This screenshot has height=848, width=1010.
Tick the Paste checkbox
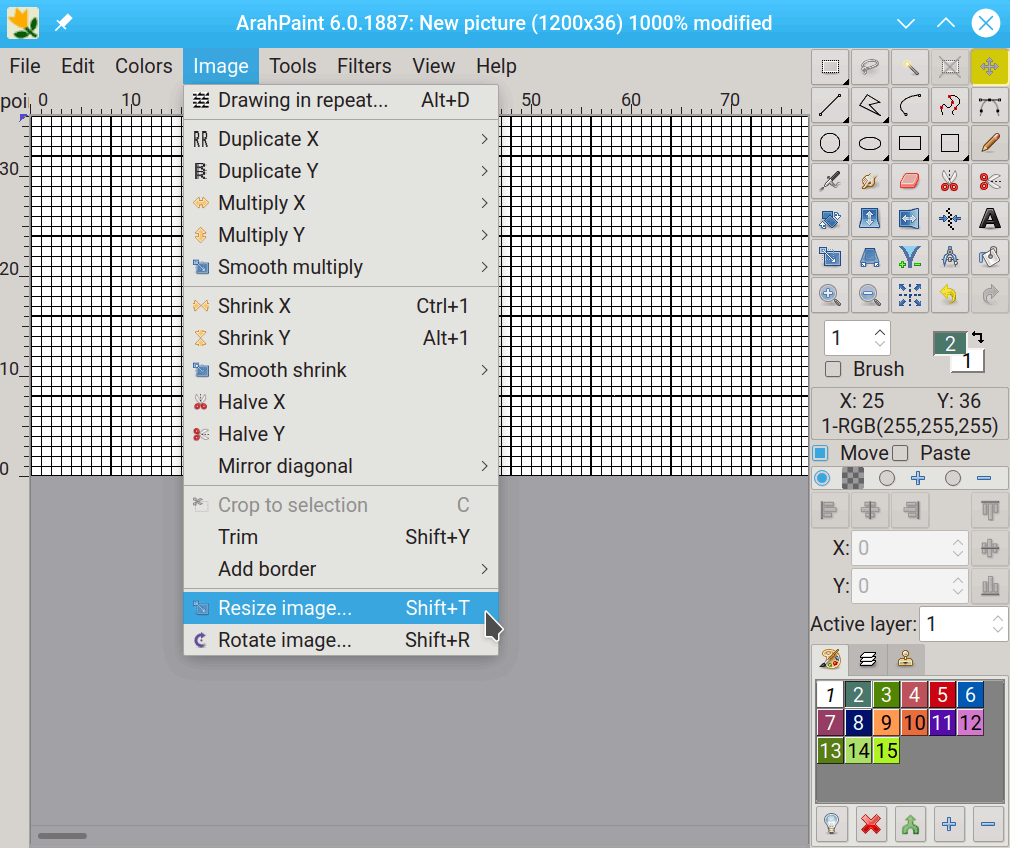click(900, 453)
